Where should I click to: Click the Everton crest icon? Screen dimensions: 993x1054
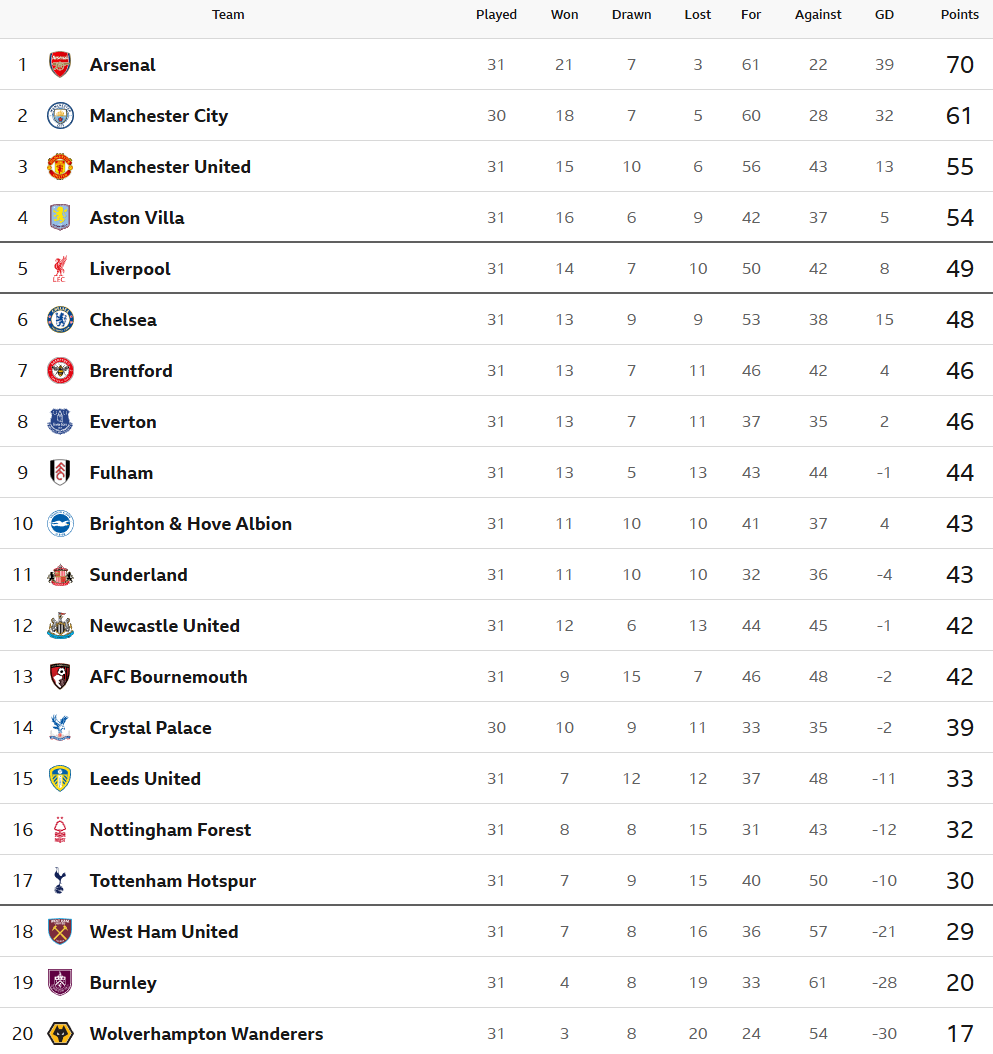60,422
